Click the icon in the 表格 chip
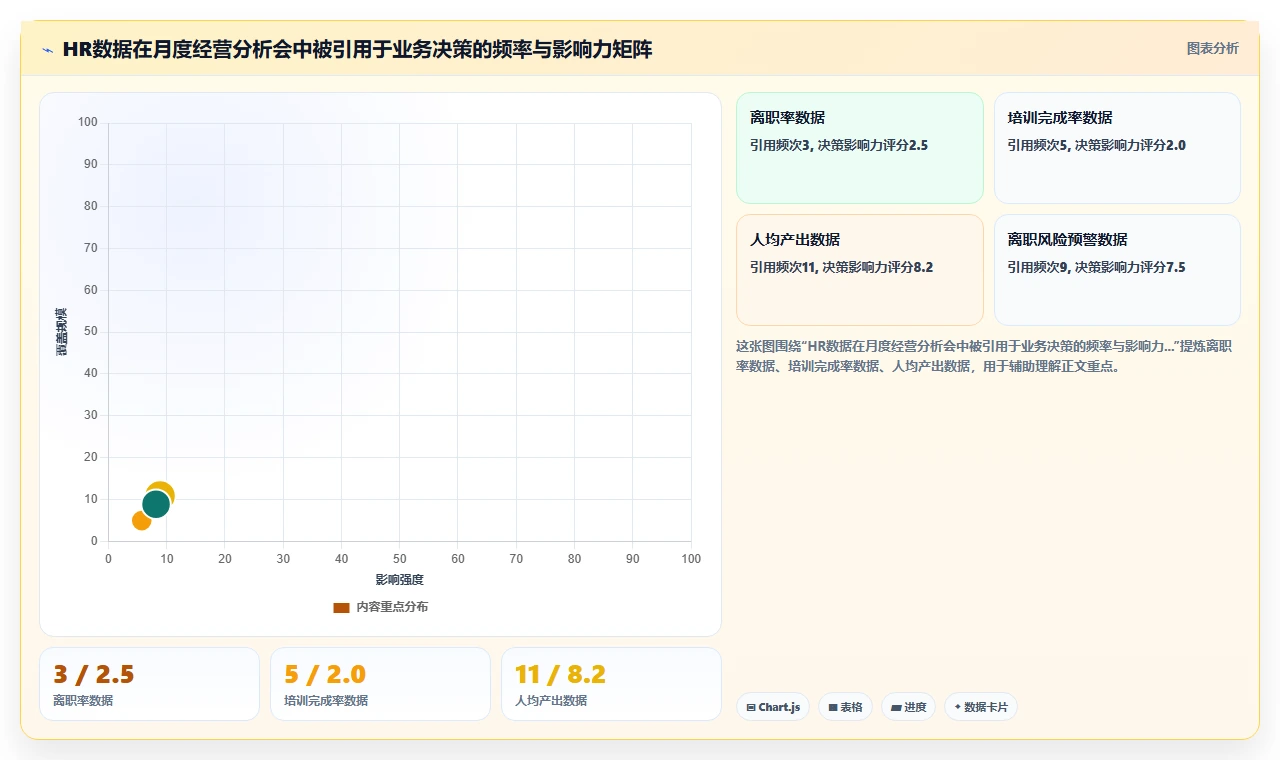The width and height of the screenshot is (1280, 760). (832, 707)
